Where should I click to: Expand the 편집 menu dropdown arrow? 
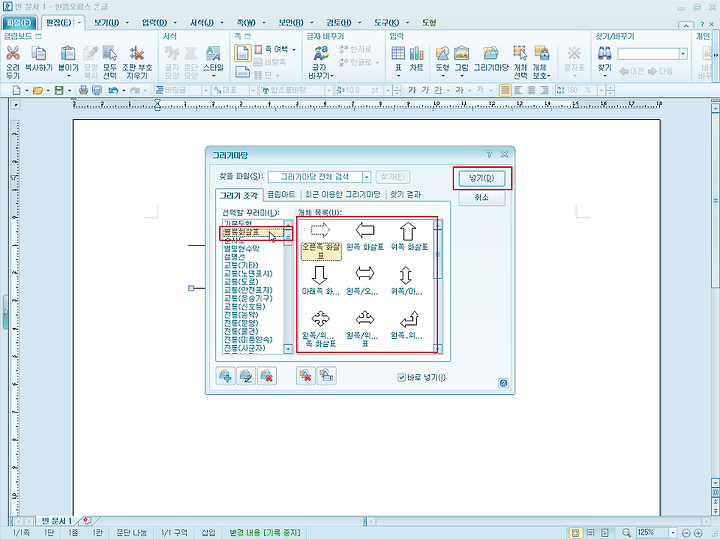point(79,22)
